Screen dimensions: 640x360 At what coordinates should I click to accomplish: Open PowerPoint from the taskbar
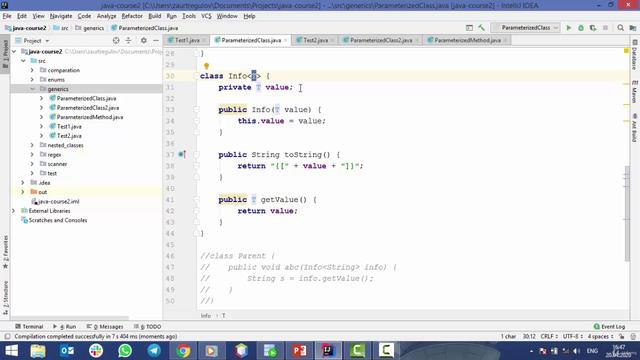(x=299, y=351)
